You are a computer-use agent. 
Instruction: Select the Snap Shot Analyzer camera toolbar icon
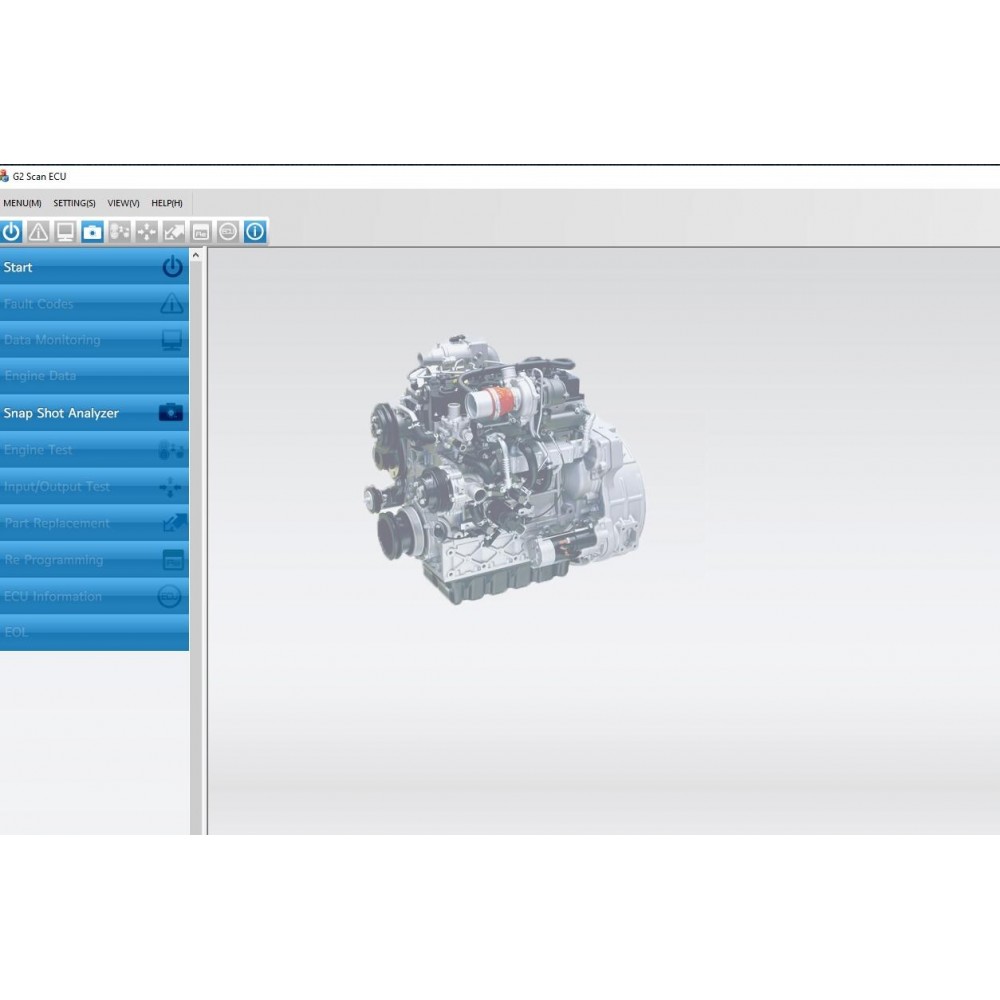point(93,231)
